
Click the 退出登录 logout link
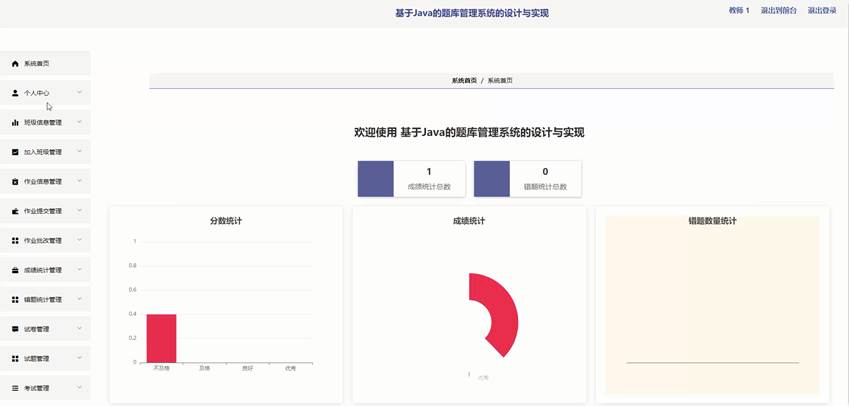coord(822,10)
